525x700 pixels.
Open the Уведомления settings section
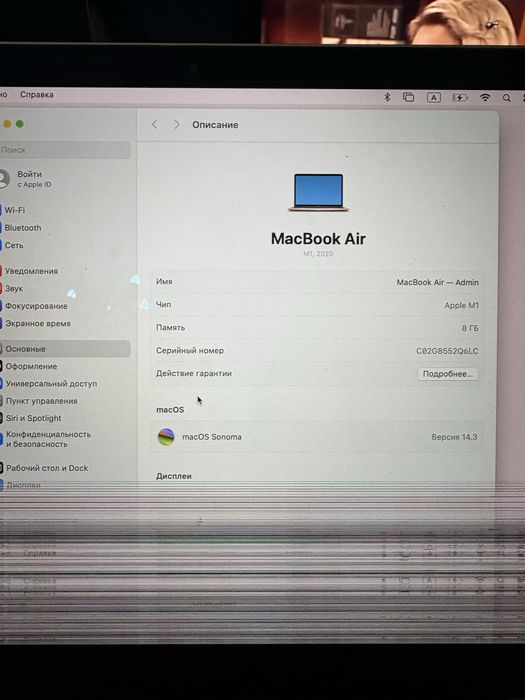[30, 271]
